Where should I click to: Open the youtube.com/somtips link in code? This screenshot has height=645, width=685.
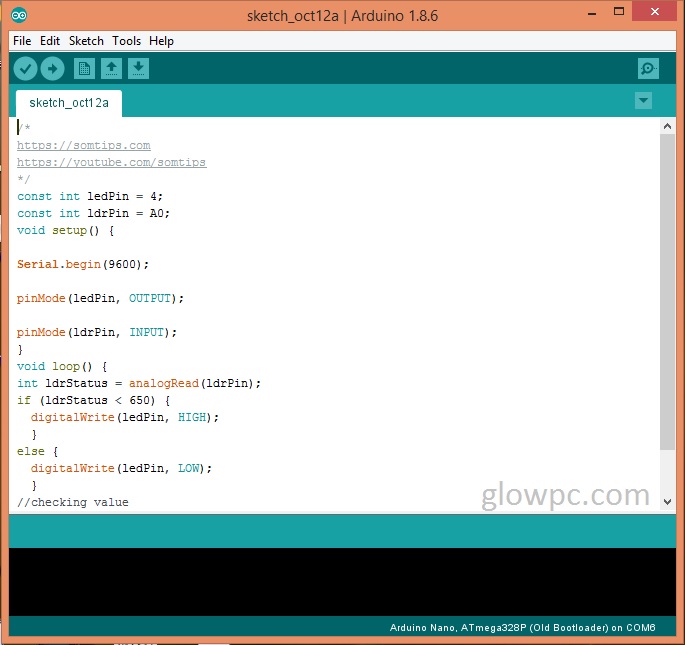(111, 162)
